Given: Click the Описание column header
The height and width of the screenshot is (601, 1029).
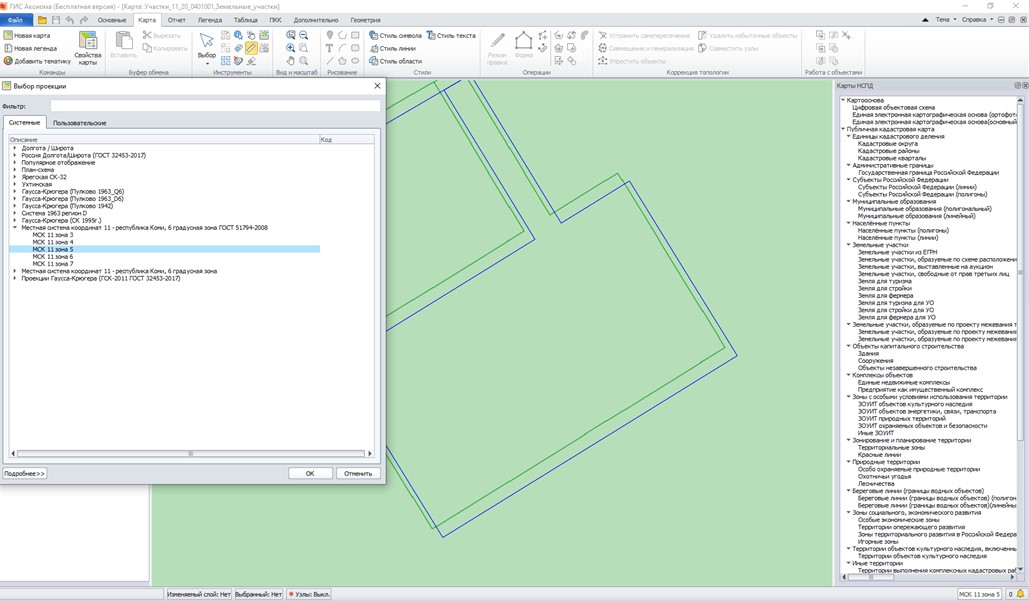Looking at the screenshot, I should pos(164,139).
